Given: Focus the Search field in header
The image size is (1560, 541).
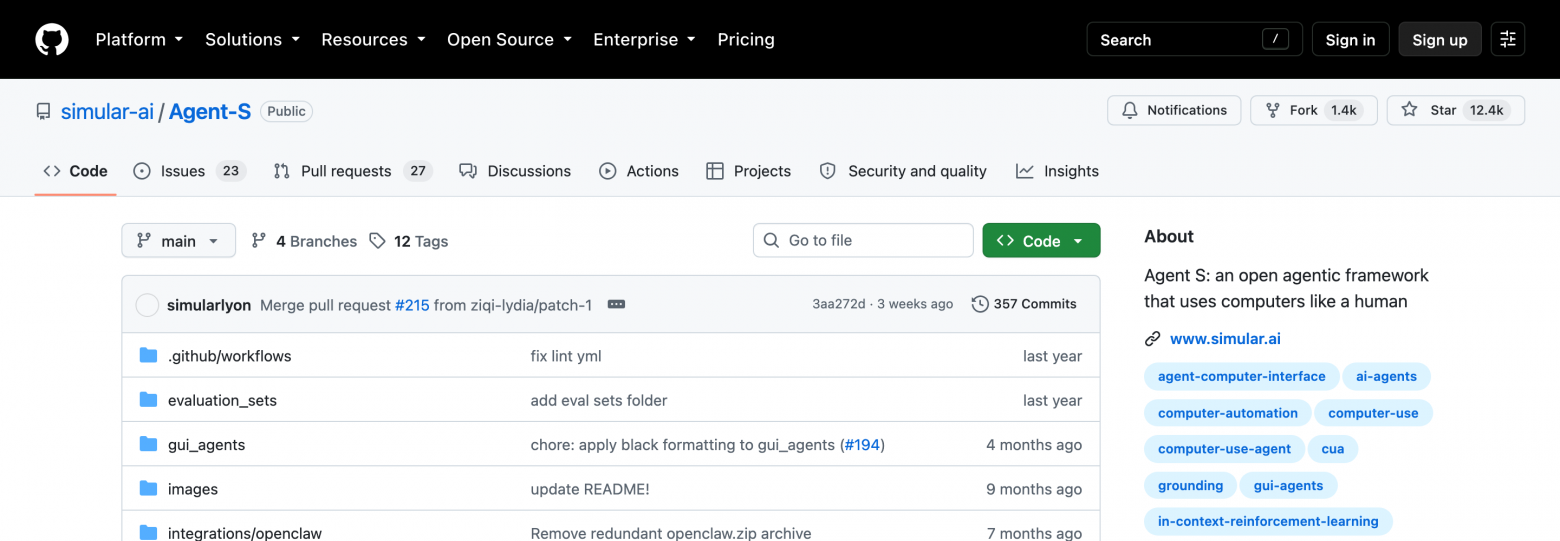Looking at the screenshot, I should pyautogui.click(x=1195, y=40).
